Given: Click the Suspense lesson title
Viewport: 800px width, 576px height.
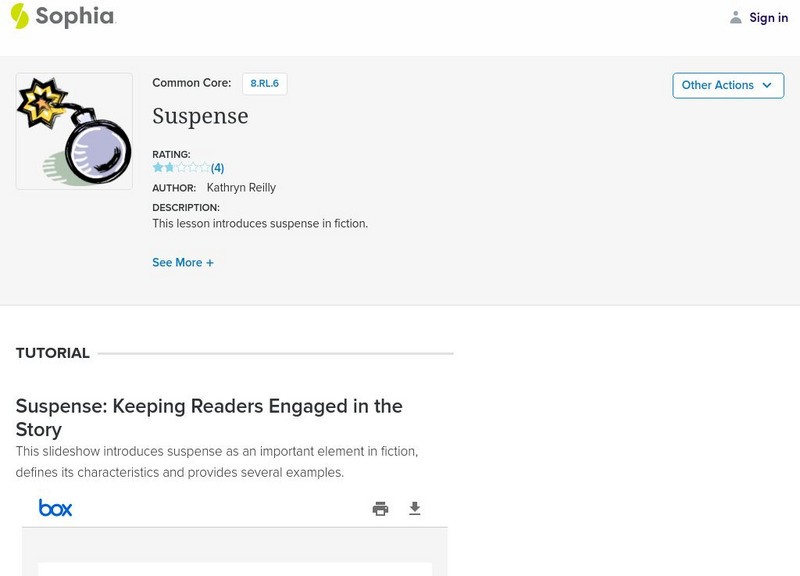Looking at the screenshot, I should pos(200,116).
